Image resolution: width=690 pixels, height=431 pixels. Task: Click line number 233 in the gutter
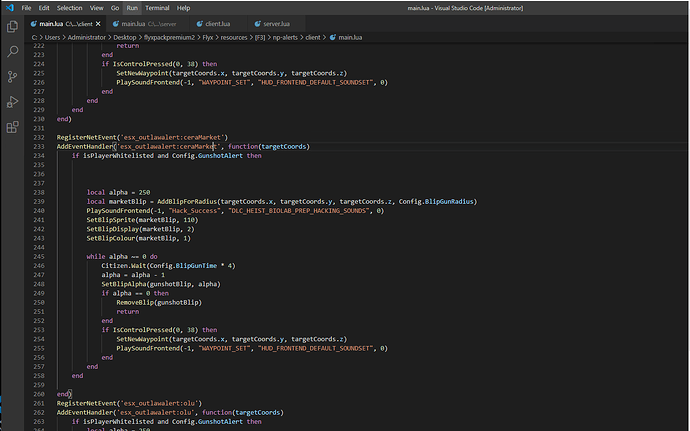(38, 146)
